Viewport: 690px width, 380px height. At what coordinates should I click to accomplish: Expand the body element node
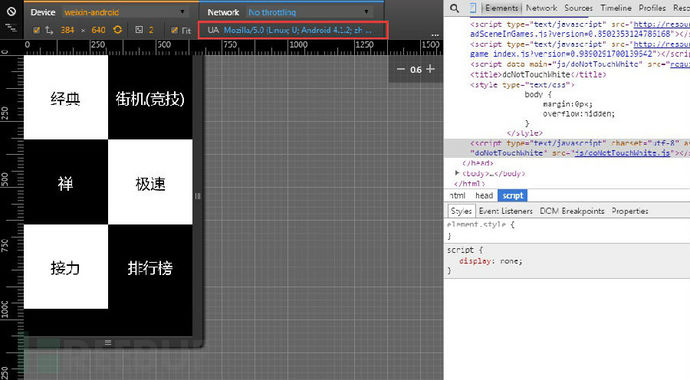pyautogui.click(x=457, y=173)
